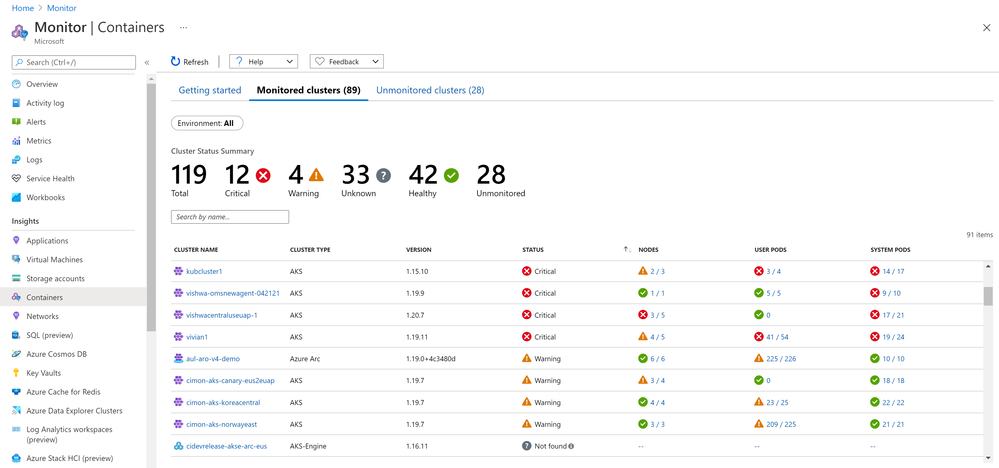The height and width of the screenshot is (468, 999).
Task: Click the Logs sidebar icon
Action: 17,160
